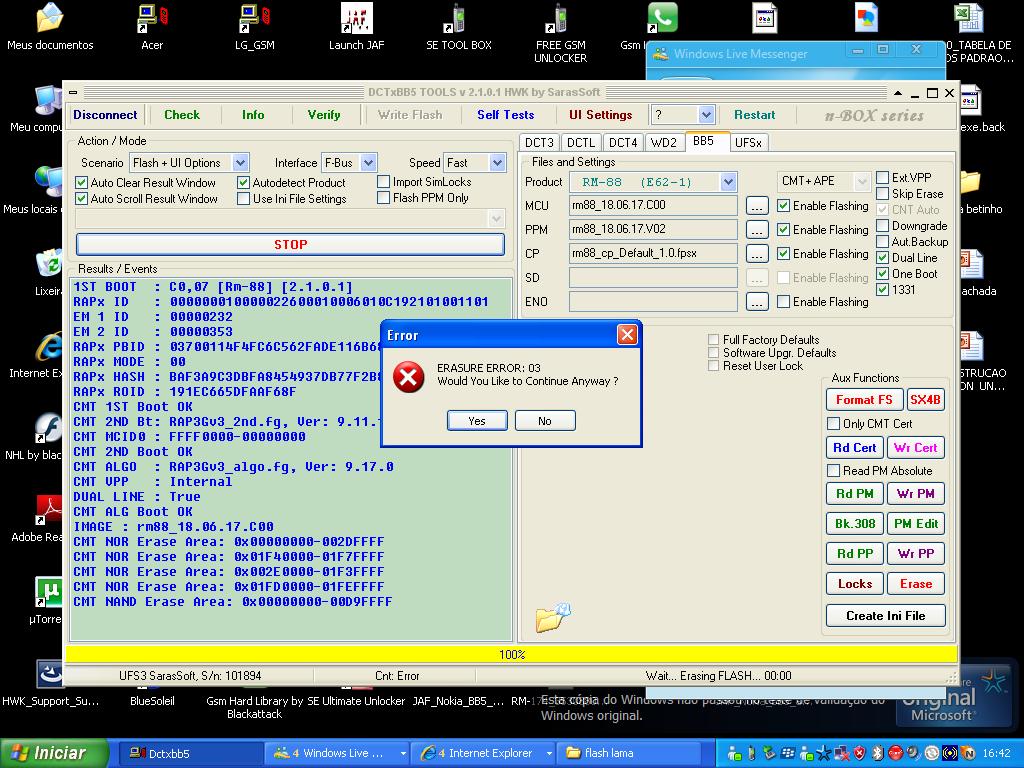Click Yes in the Error dialog
This screenshot has height=768, width=1024.
pyautogui.click(x=477, y=421)
